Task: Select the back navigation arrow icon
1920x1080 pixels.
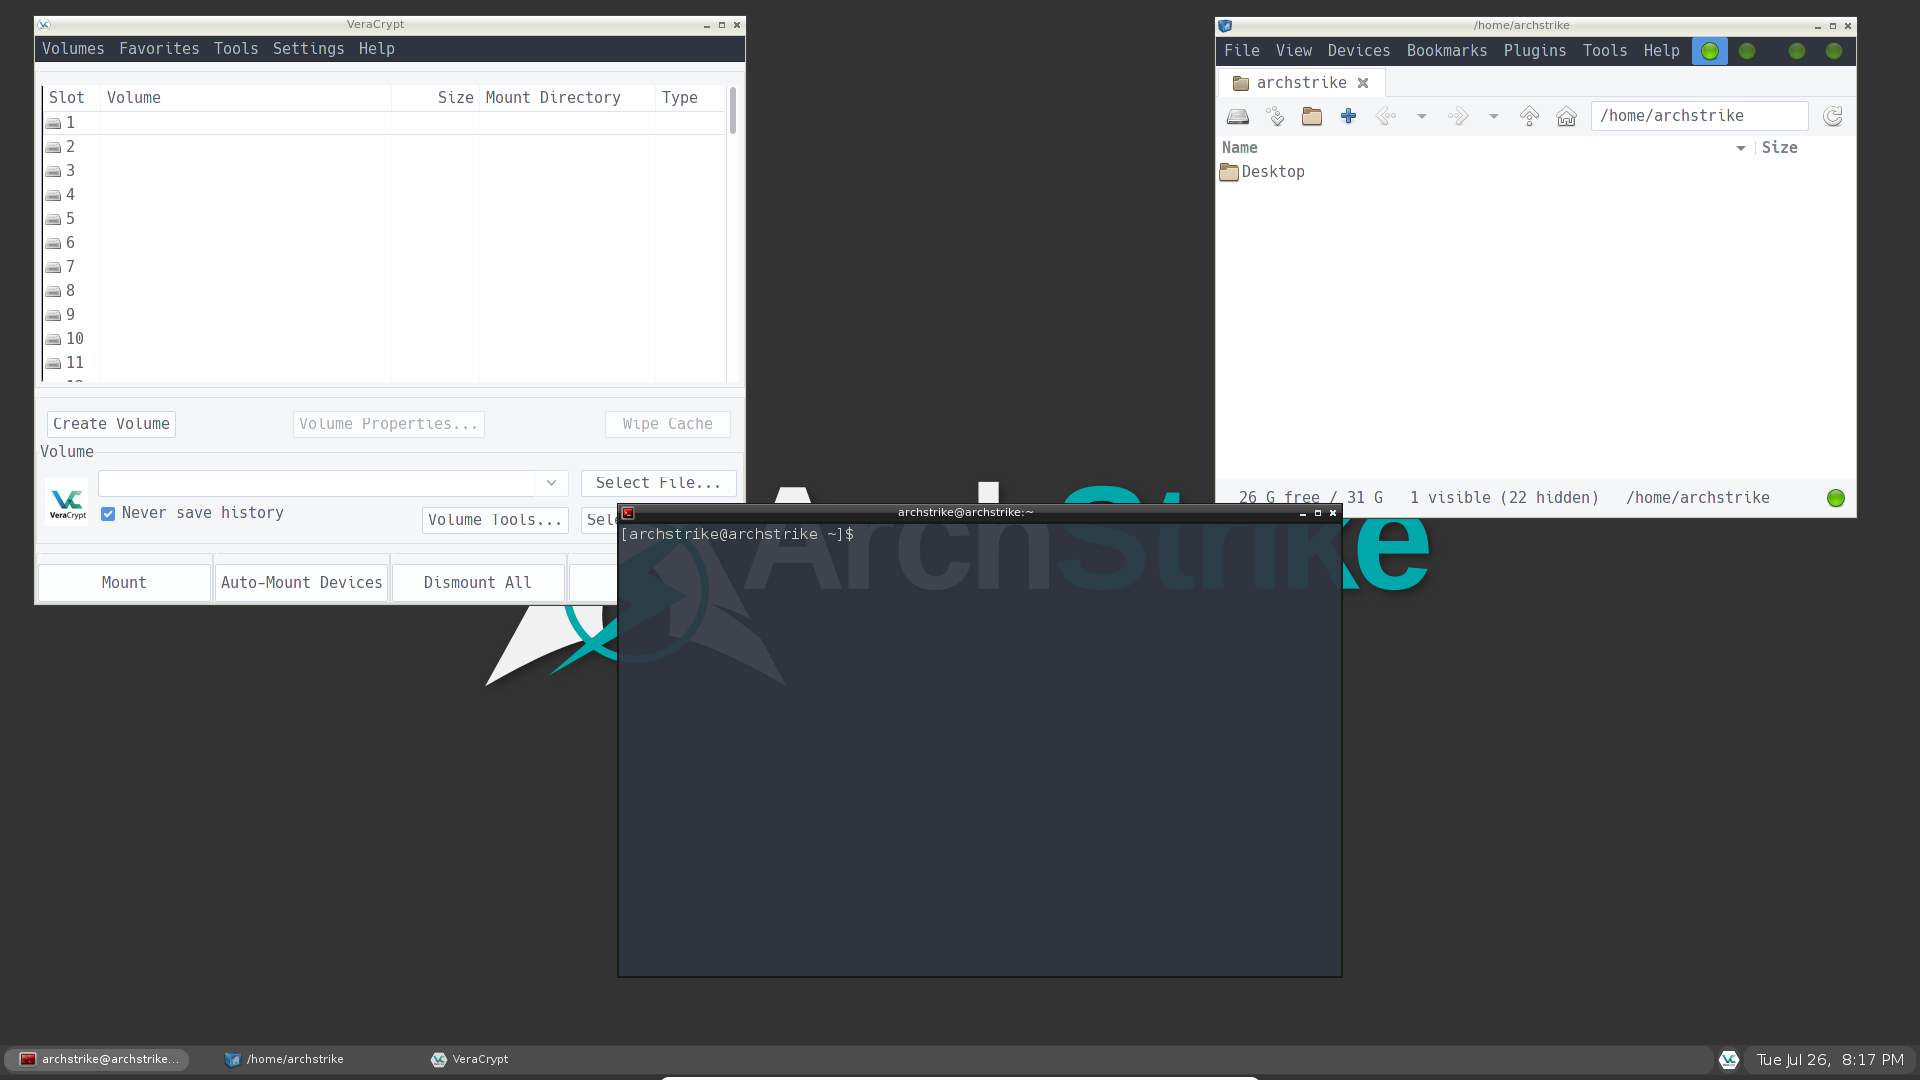Action: point(1385,116)
